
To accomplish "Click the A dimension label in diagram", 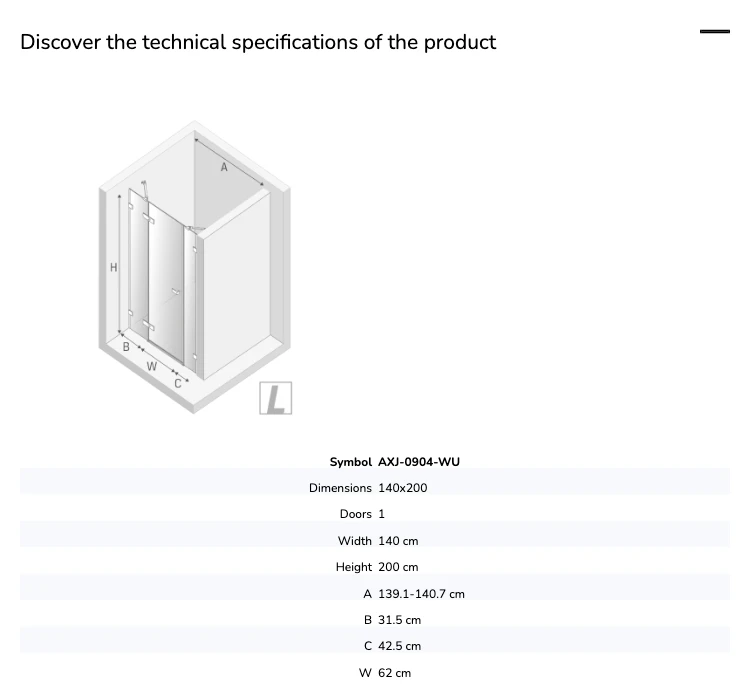I will [x=224, y=167].
